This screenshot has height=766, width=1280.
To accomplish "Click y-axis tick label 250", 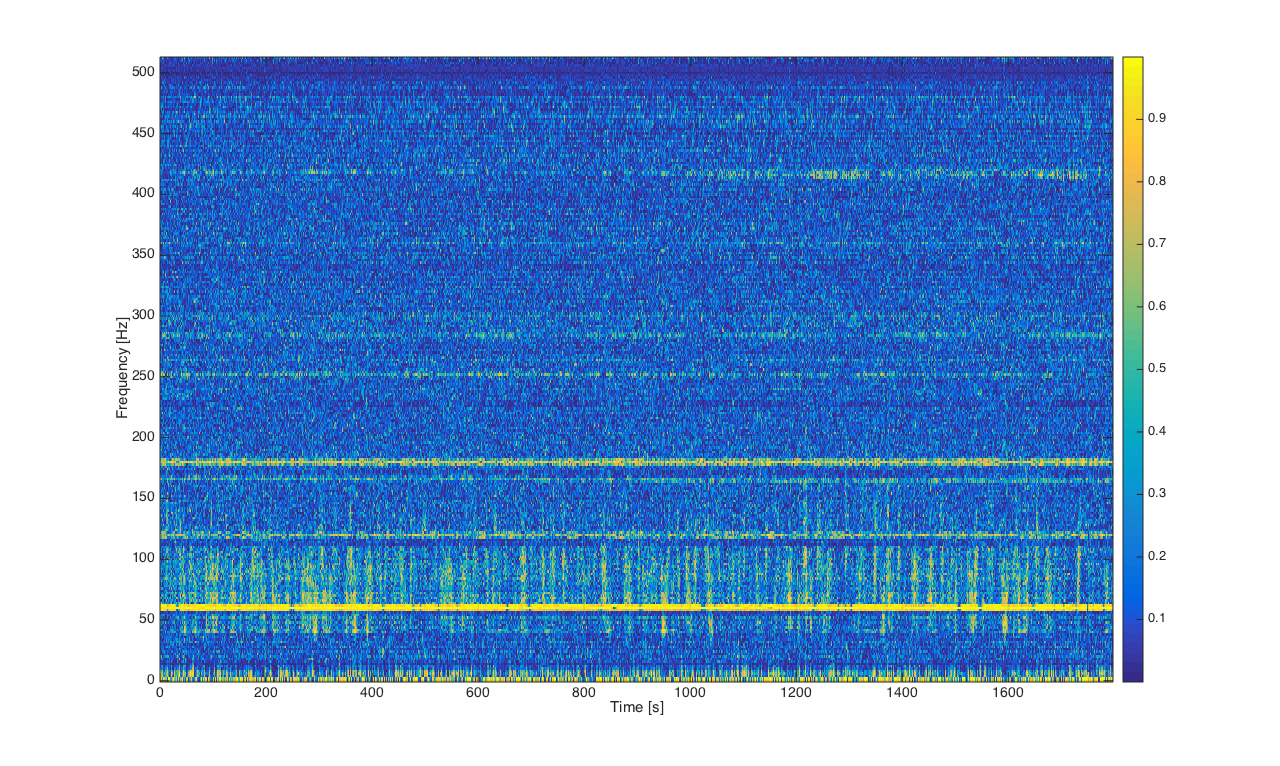I will 144,376.
